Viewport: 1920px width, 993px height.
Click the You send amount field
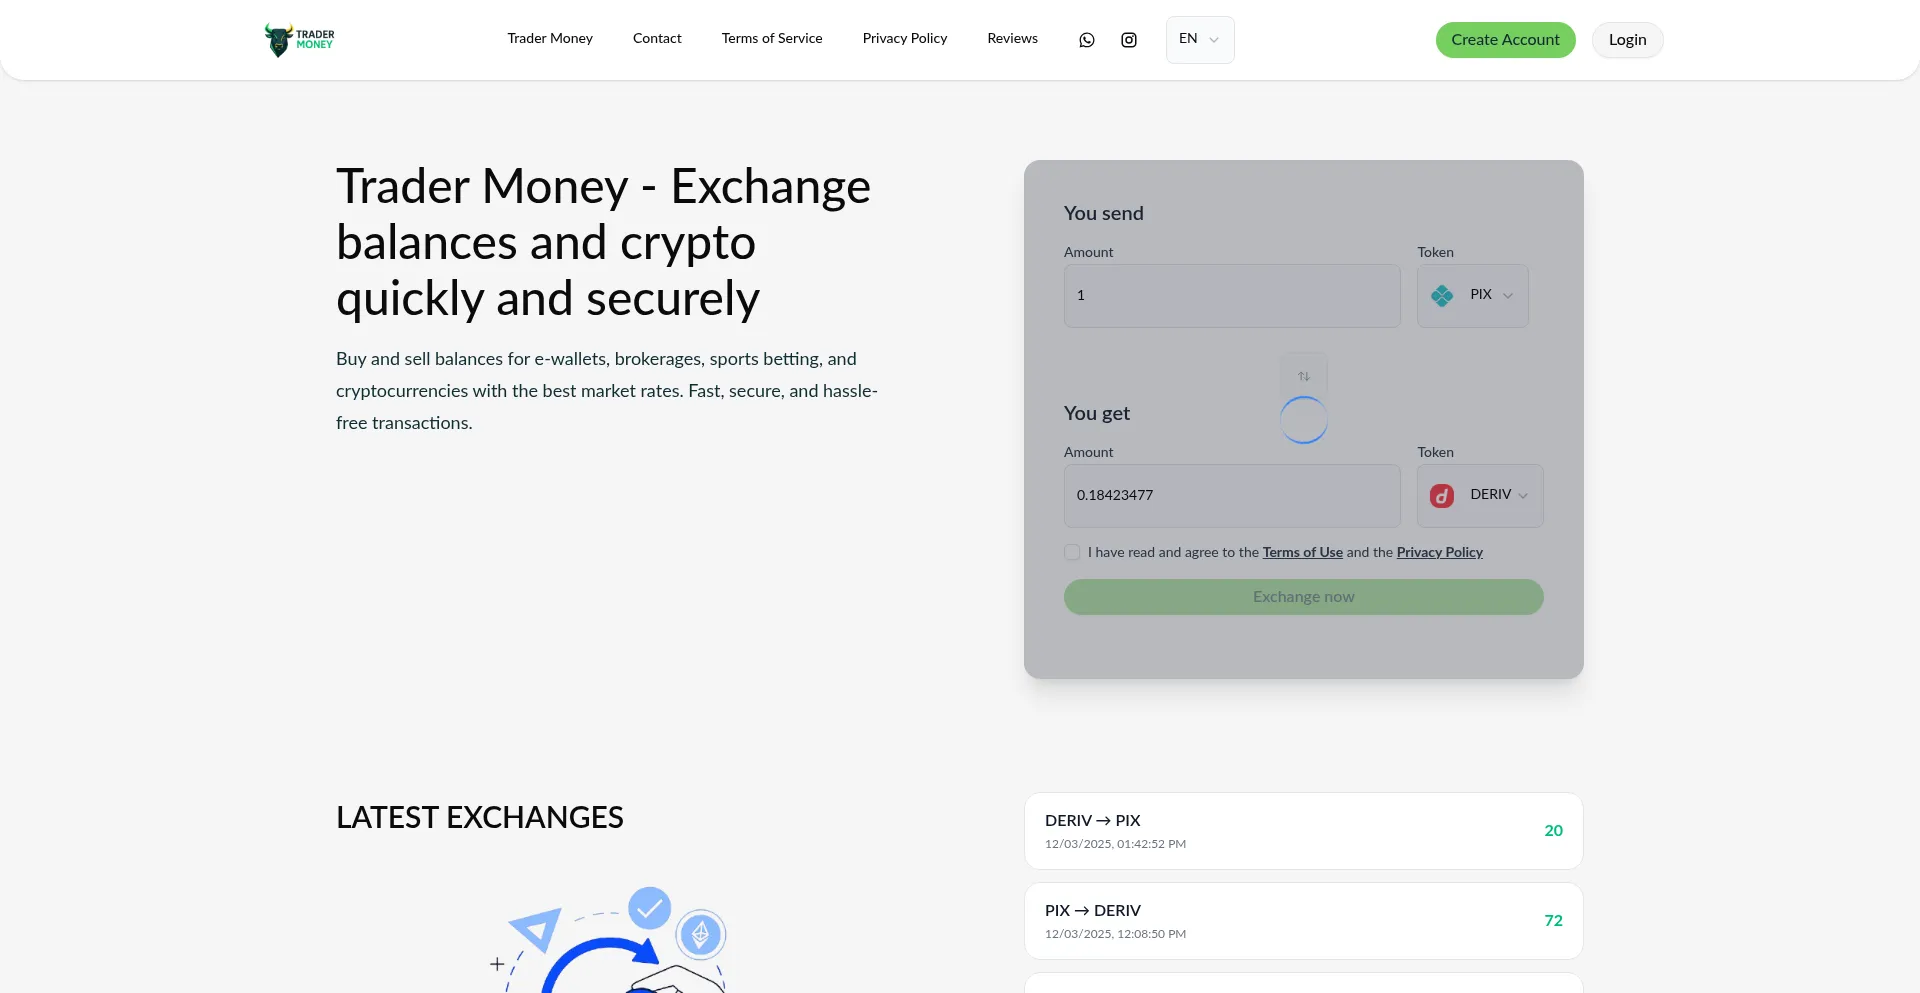point(1232,296)
